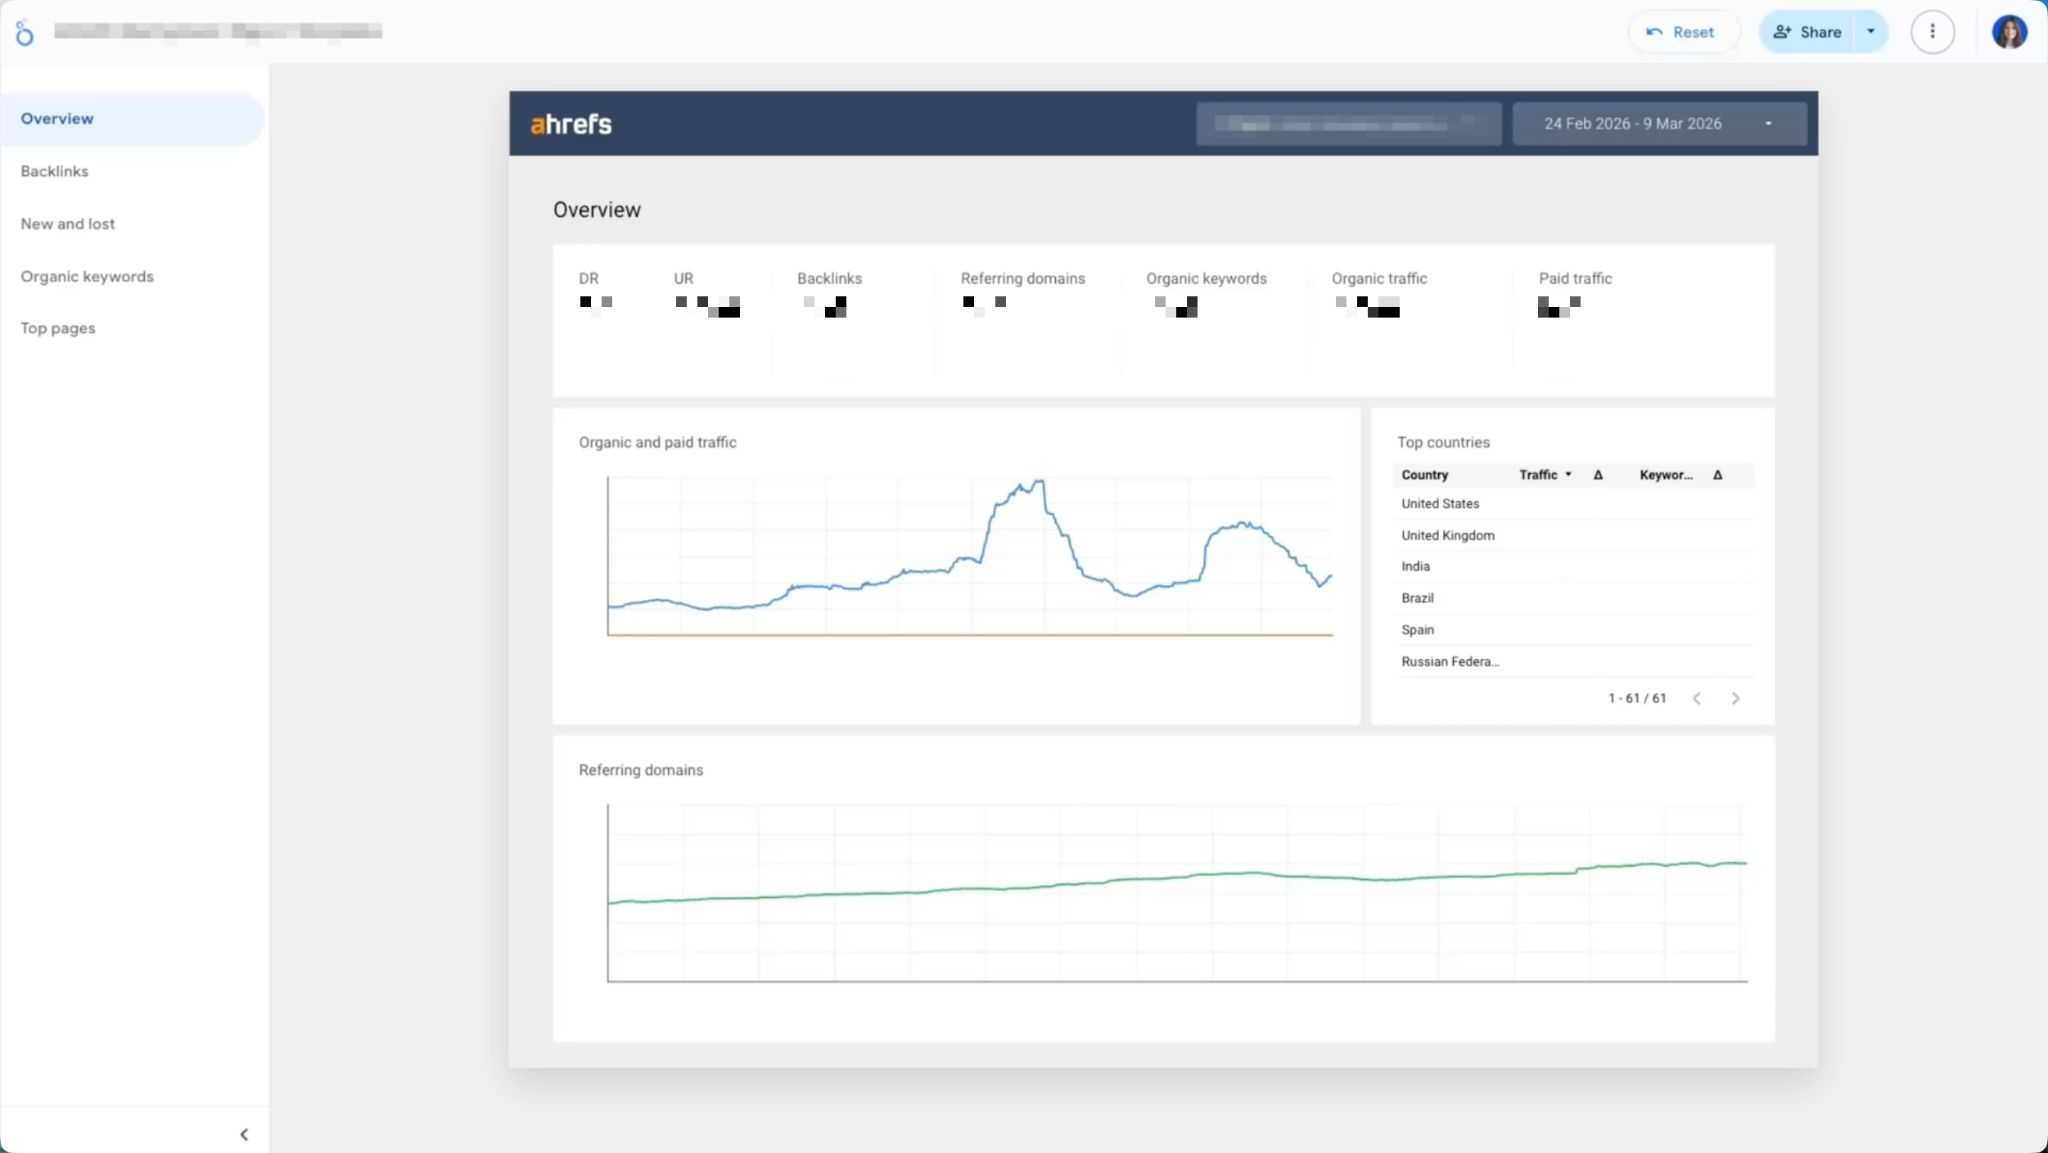
Task: Click the undo arrow icon on the Reset button
Action: tap(1655, 31)
